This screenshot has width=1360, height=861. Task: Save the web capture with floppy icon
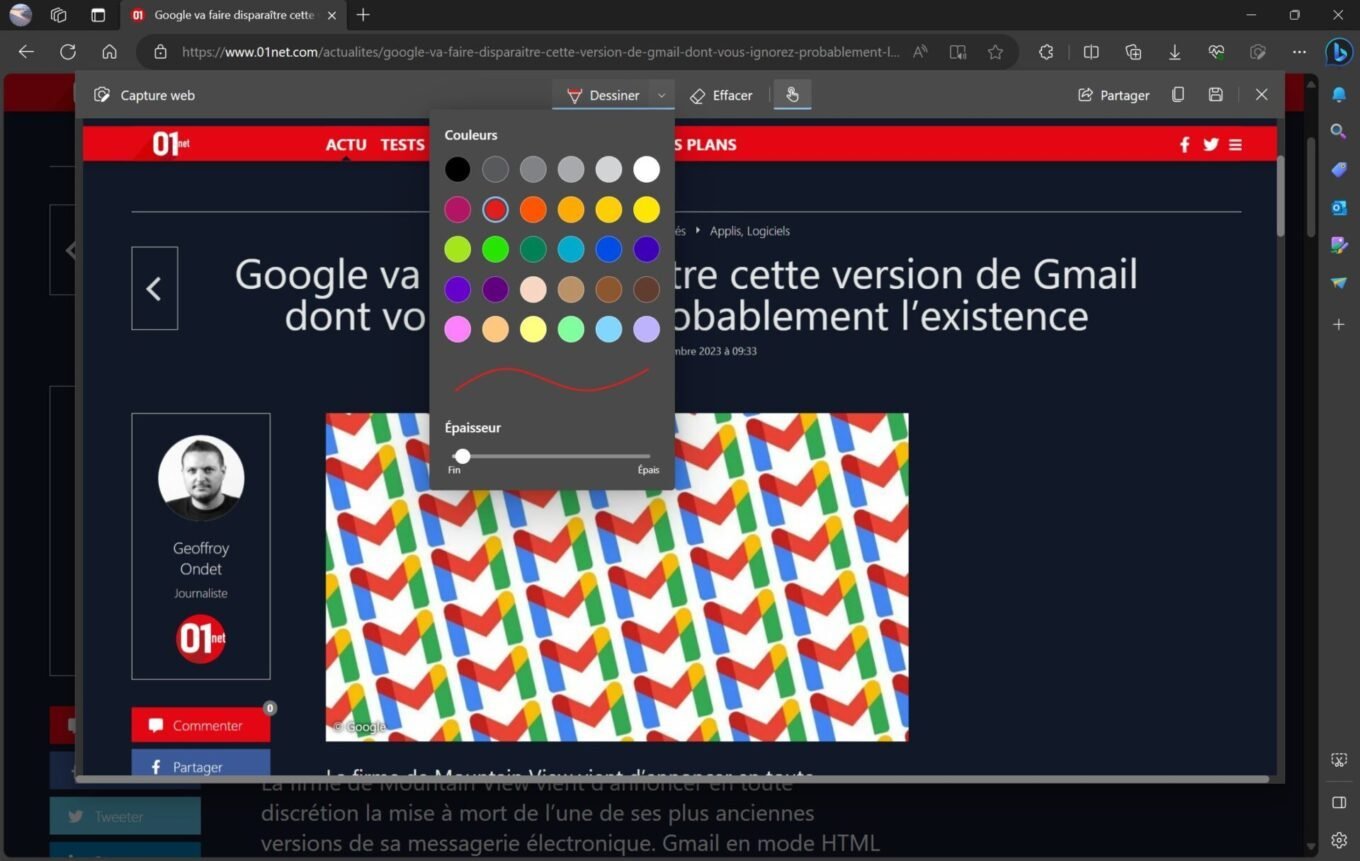click(x=1215, y=94)
